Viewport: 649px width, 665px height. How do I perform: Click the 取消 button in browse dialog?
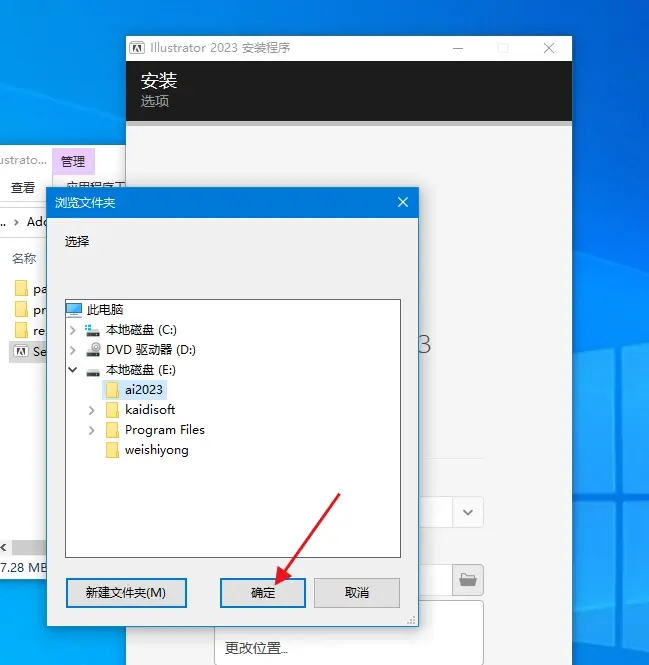point(357,592)
